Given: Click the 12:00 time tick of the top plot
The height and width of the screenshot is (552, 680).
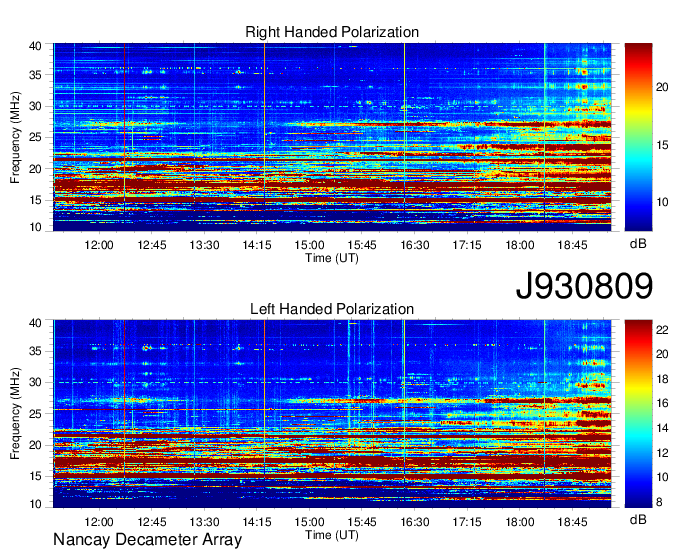Looking at the screenshot, I should point(99,245).
